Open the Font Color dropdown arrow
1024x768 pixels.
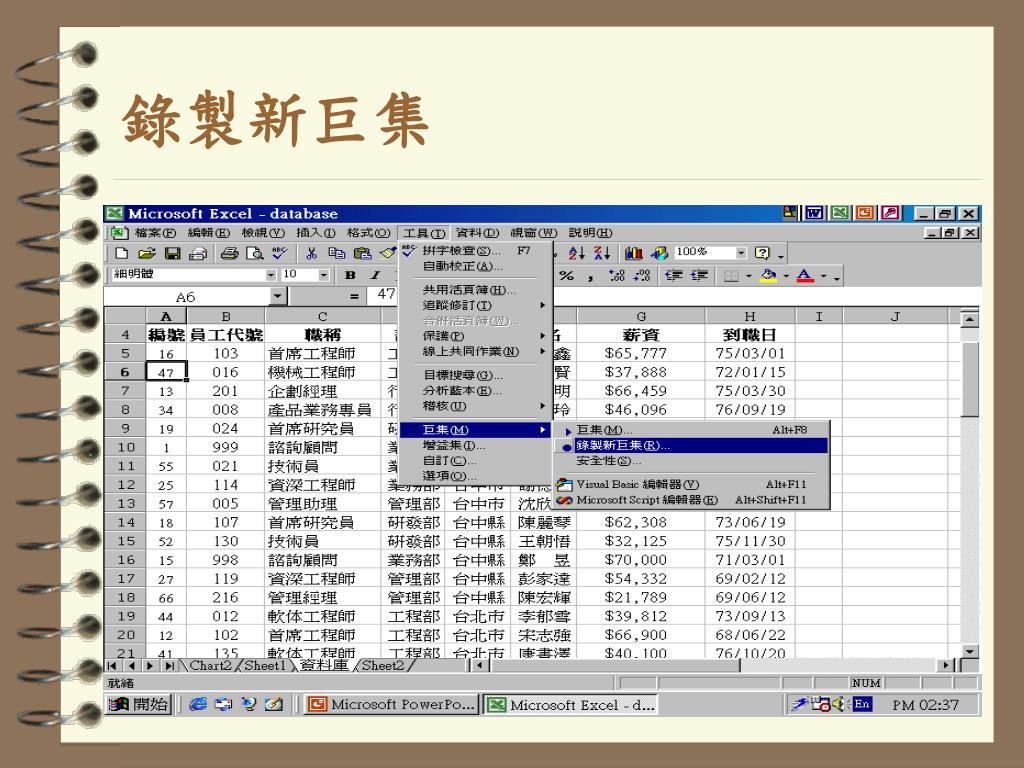coord(824,276)
